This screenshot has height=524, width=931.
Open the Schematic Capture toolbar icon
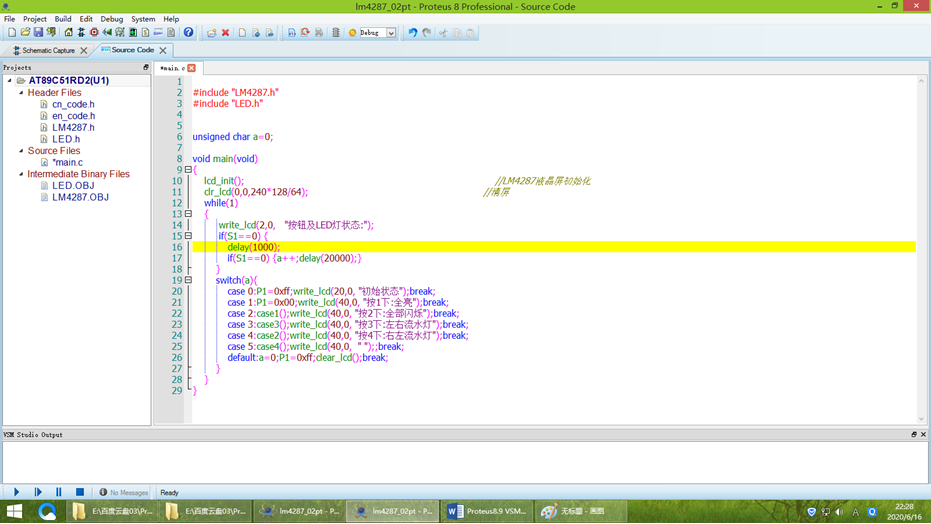[x=81, y=33]
